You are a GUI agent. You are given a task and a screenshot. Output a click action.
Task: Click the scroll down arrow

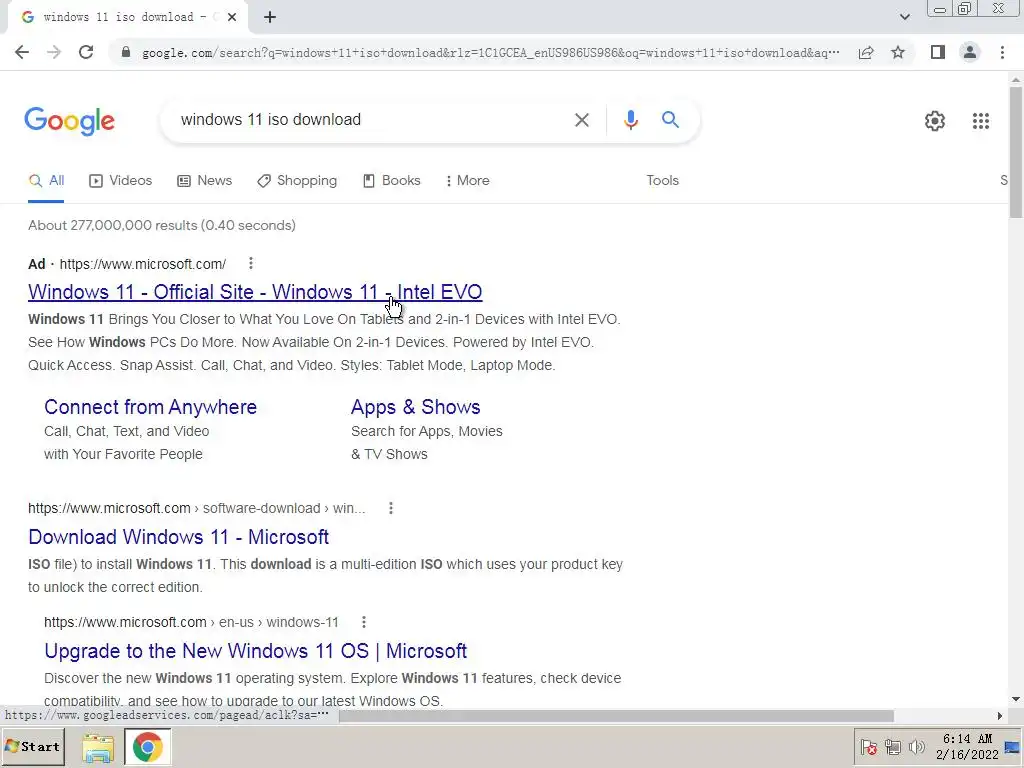click(1016, 699)
